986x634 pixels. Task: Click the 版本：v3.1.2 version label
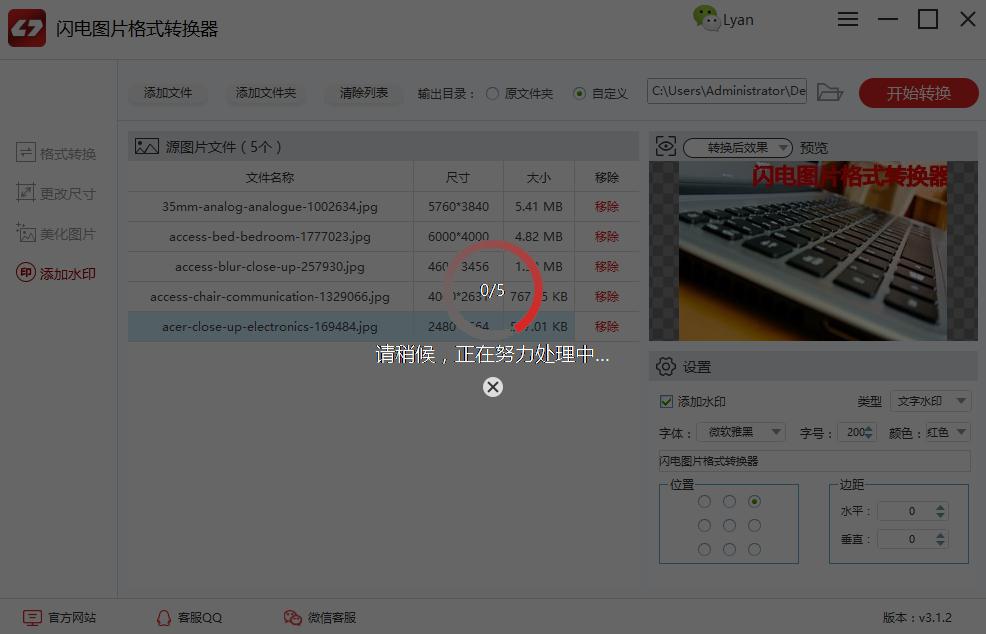click(x=917, y=618)
